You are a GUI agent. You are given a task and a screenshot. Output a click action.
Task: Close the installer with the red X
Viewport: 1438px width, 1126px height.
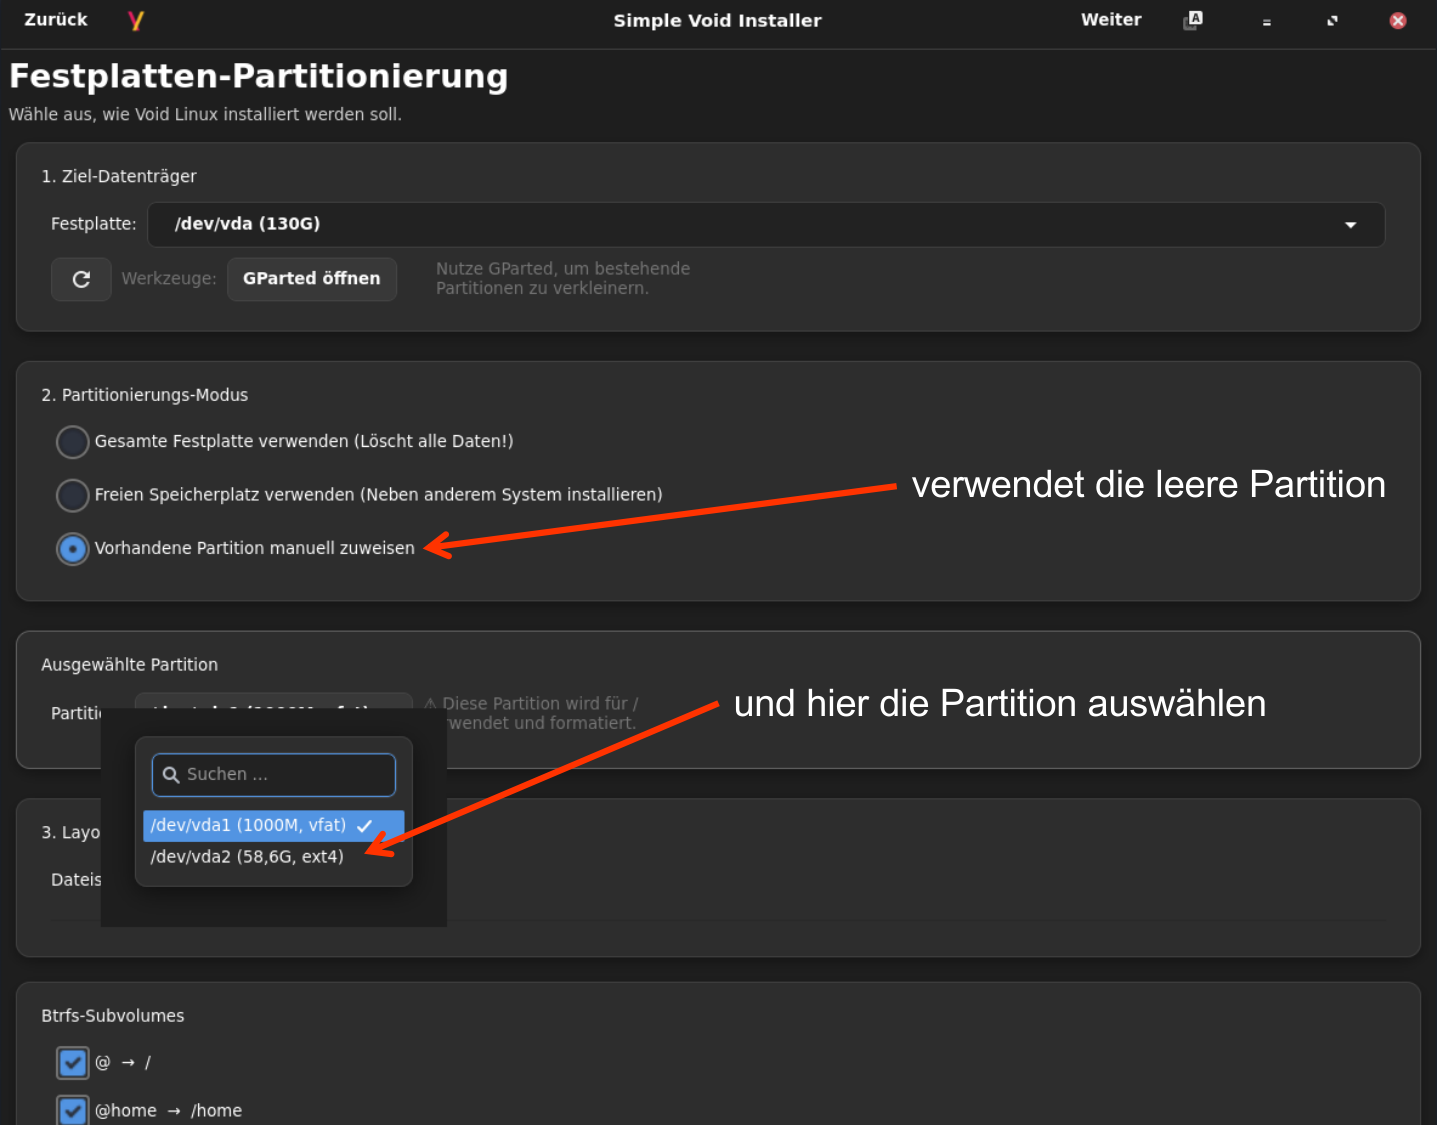[x=1398, y=21]
